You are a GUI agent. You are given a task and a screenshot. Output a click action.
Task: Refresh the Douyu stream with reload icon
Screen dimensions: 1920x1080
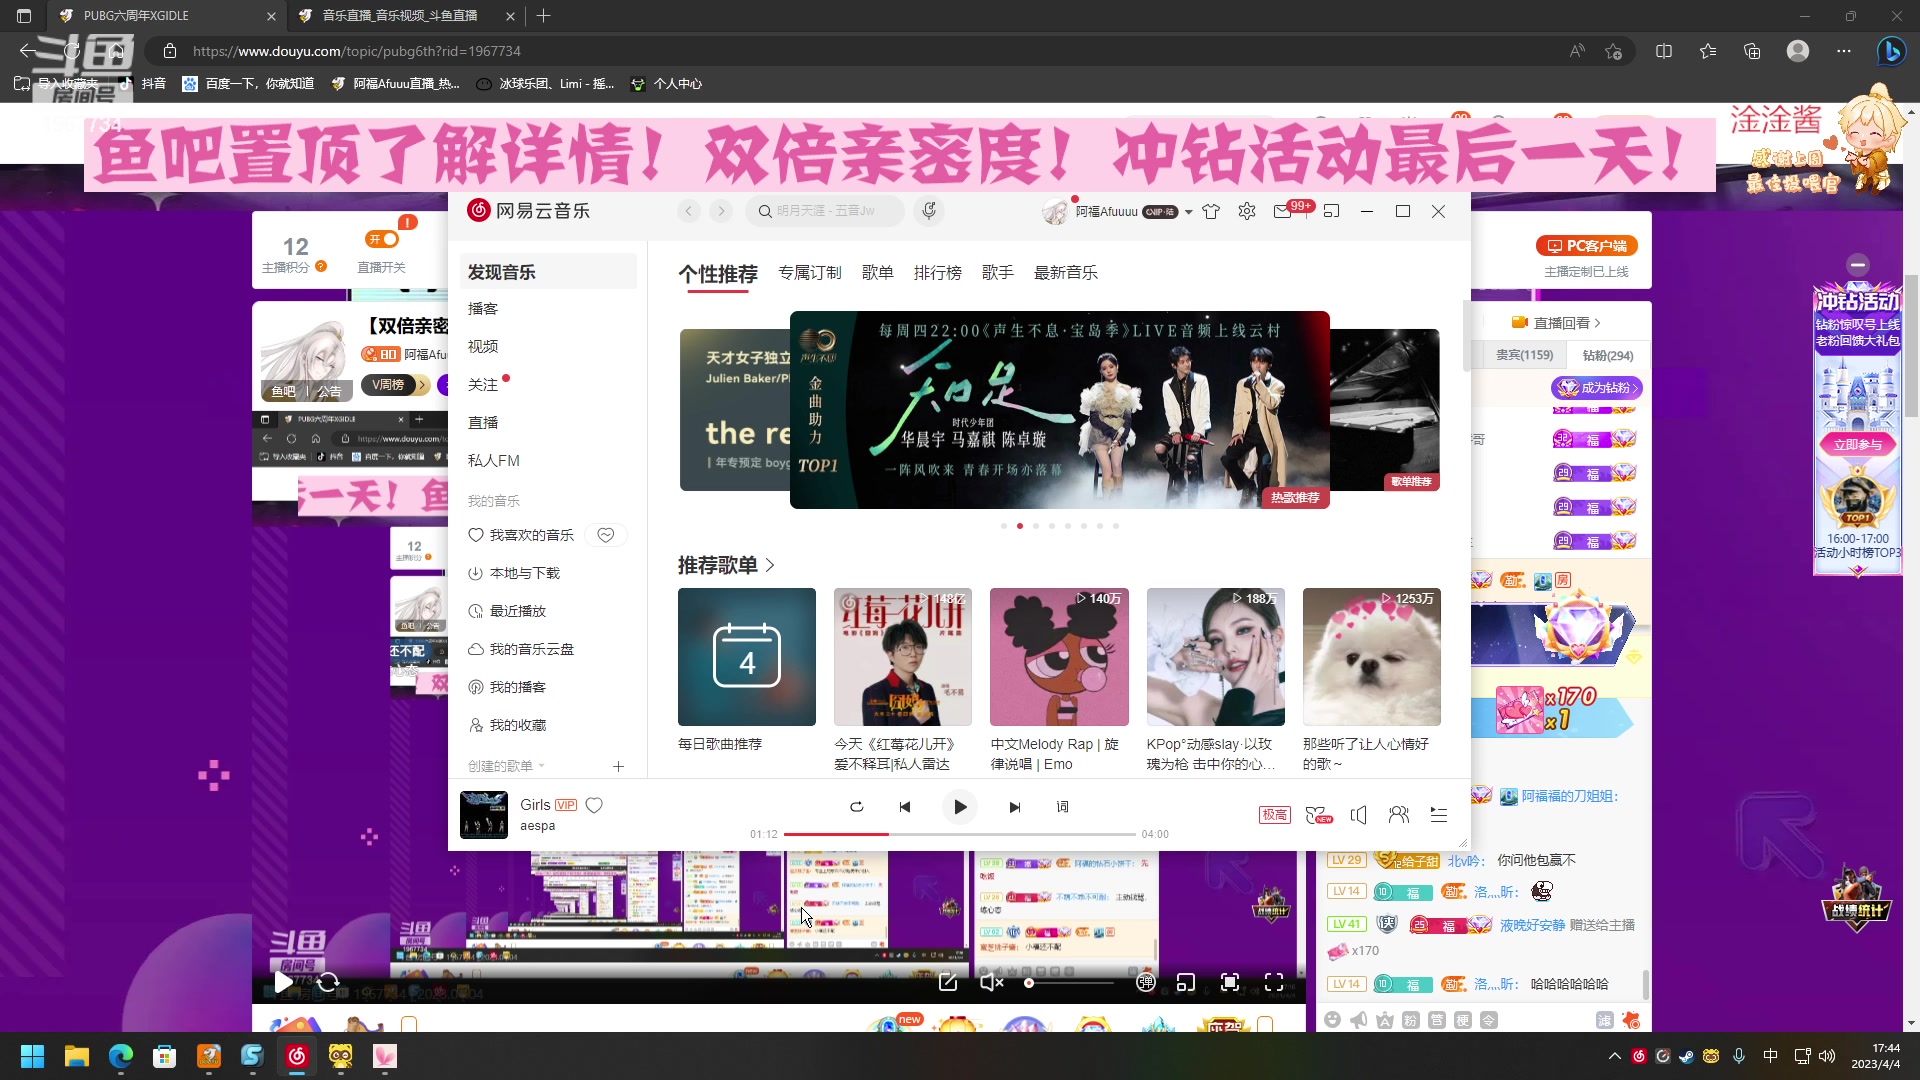point(328,982)
